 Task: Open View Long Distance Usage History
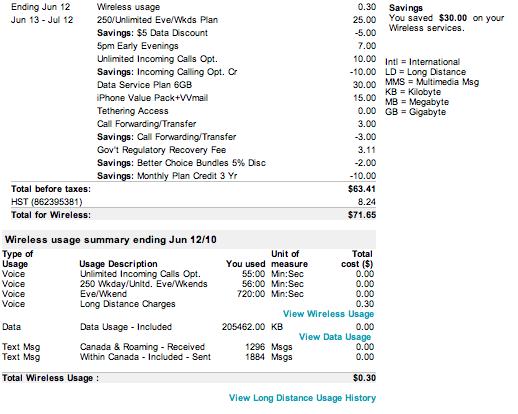coord(302,398)
